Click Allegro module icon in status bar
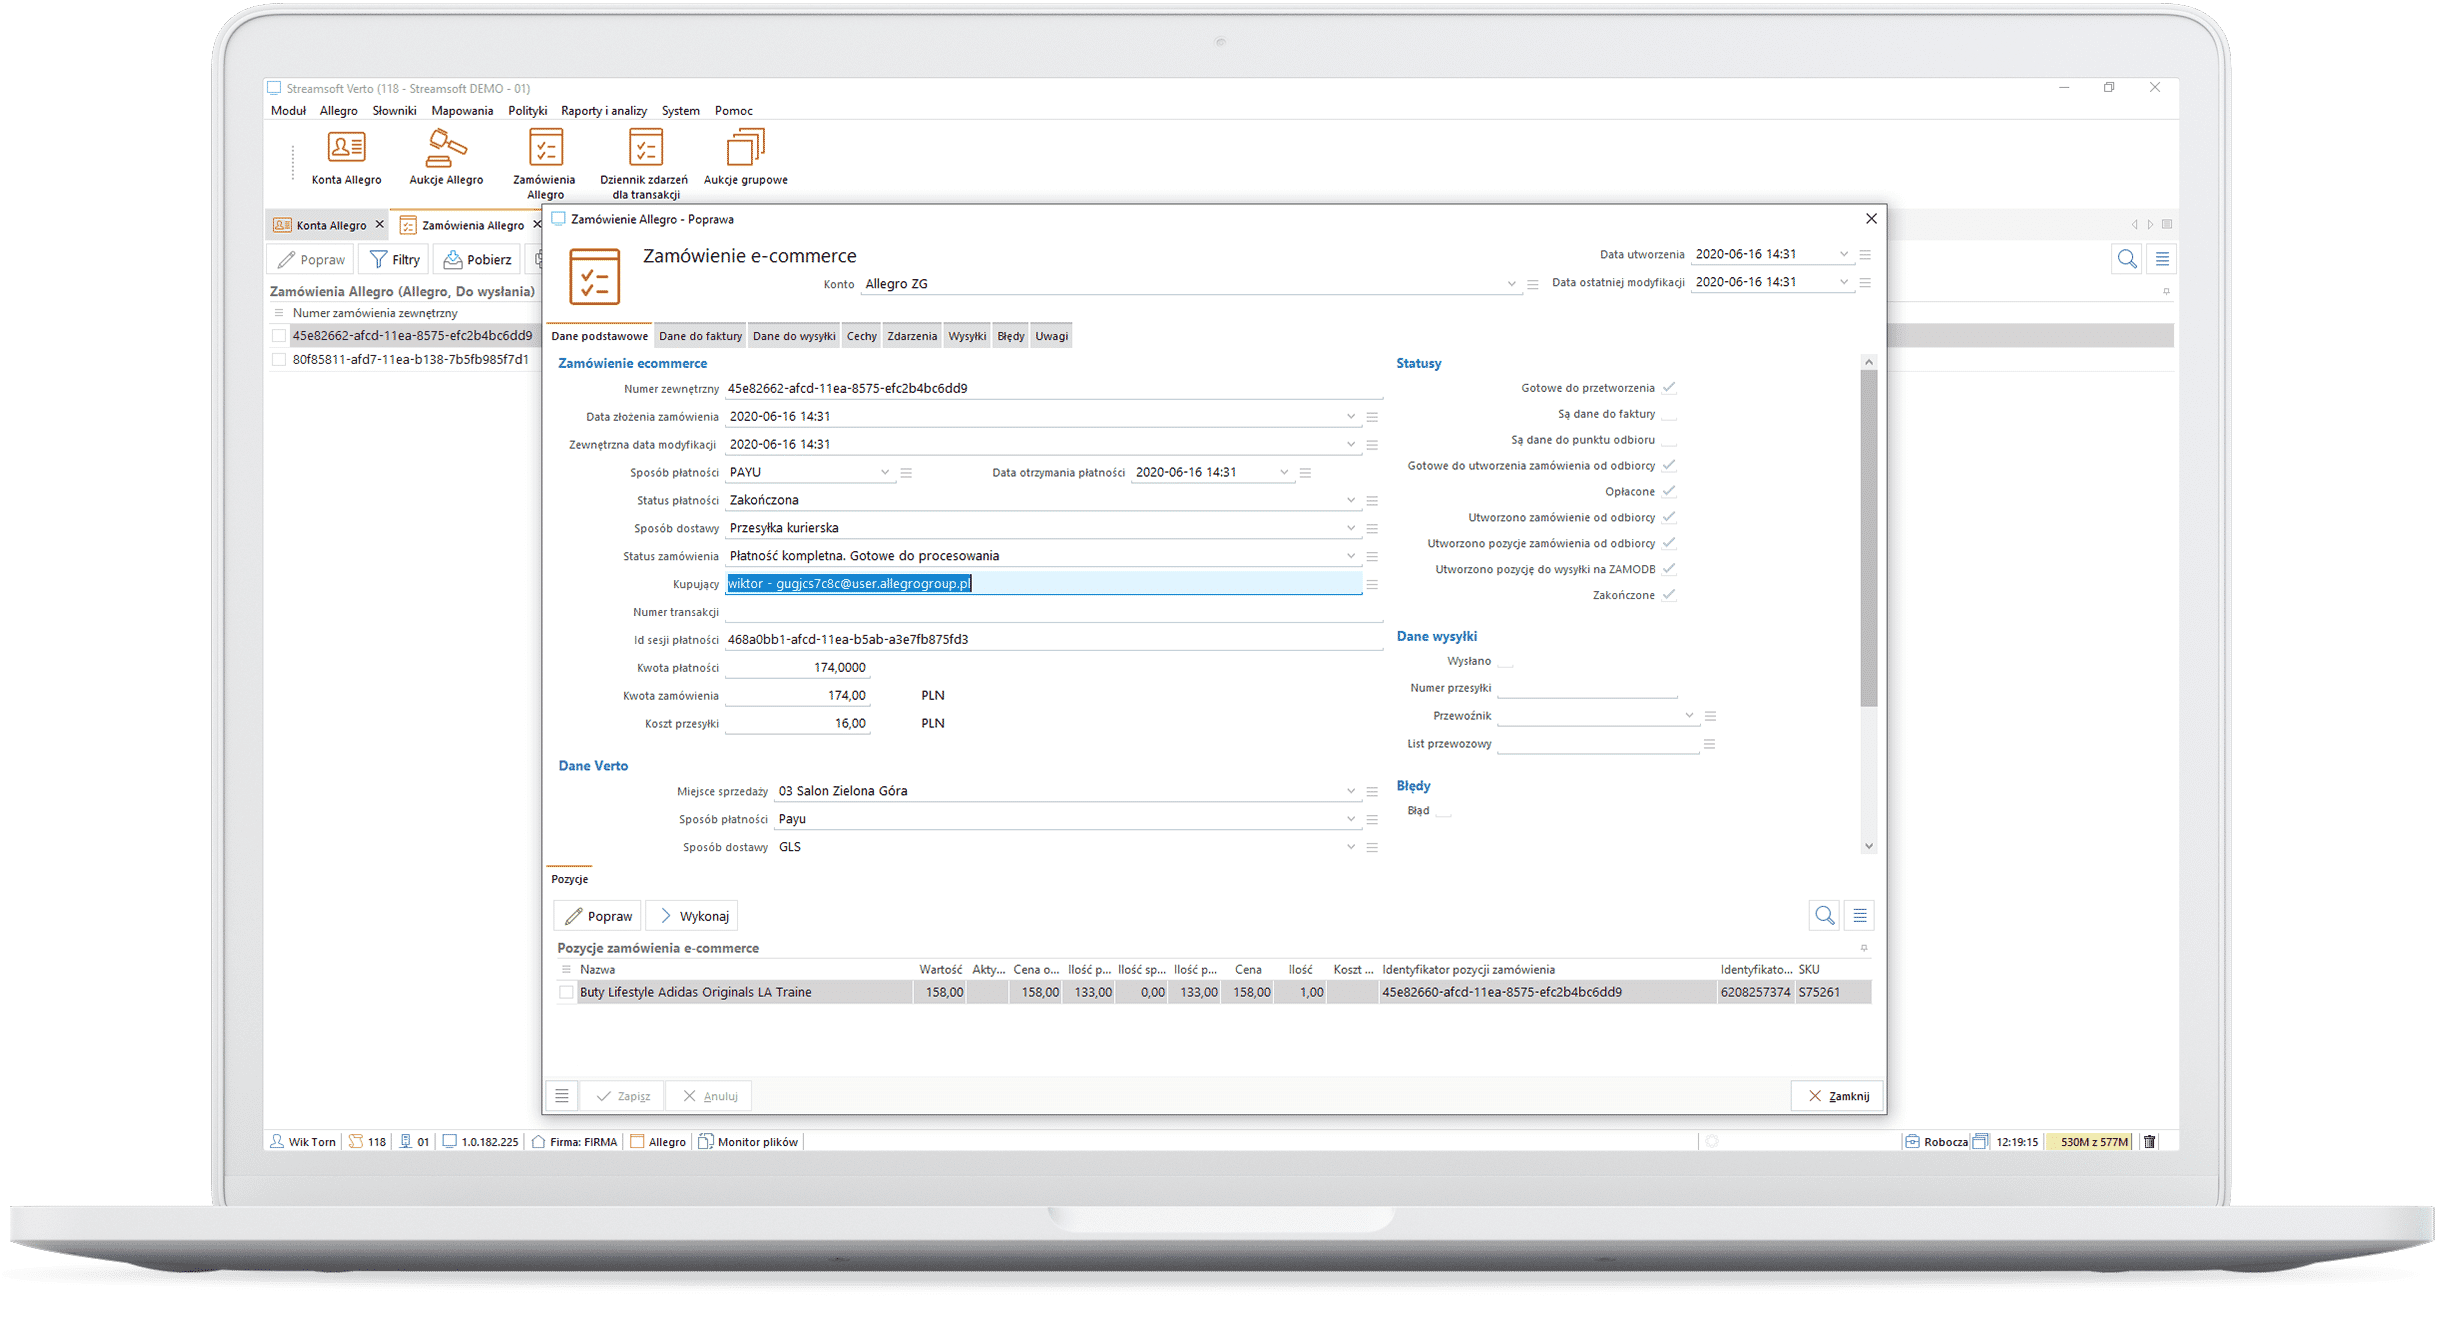This screenshot has height=1333, width=2450. 637,1141
